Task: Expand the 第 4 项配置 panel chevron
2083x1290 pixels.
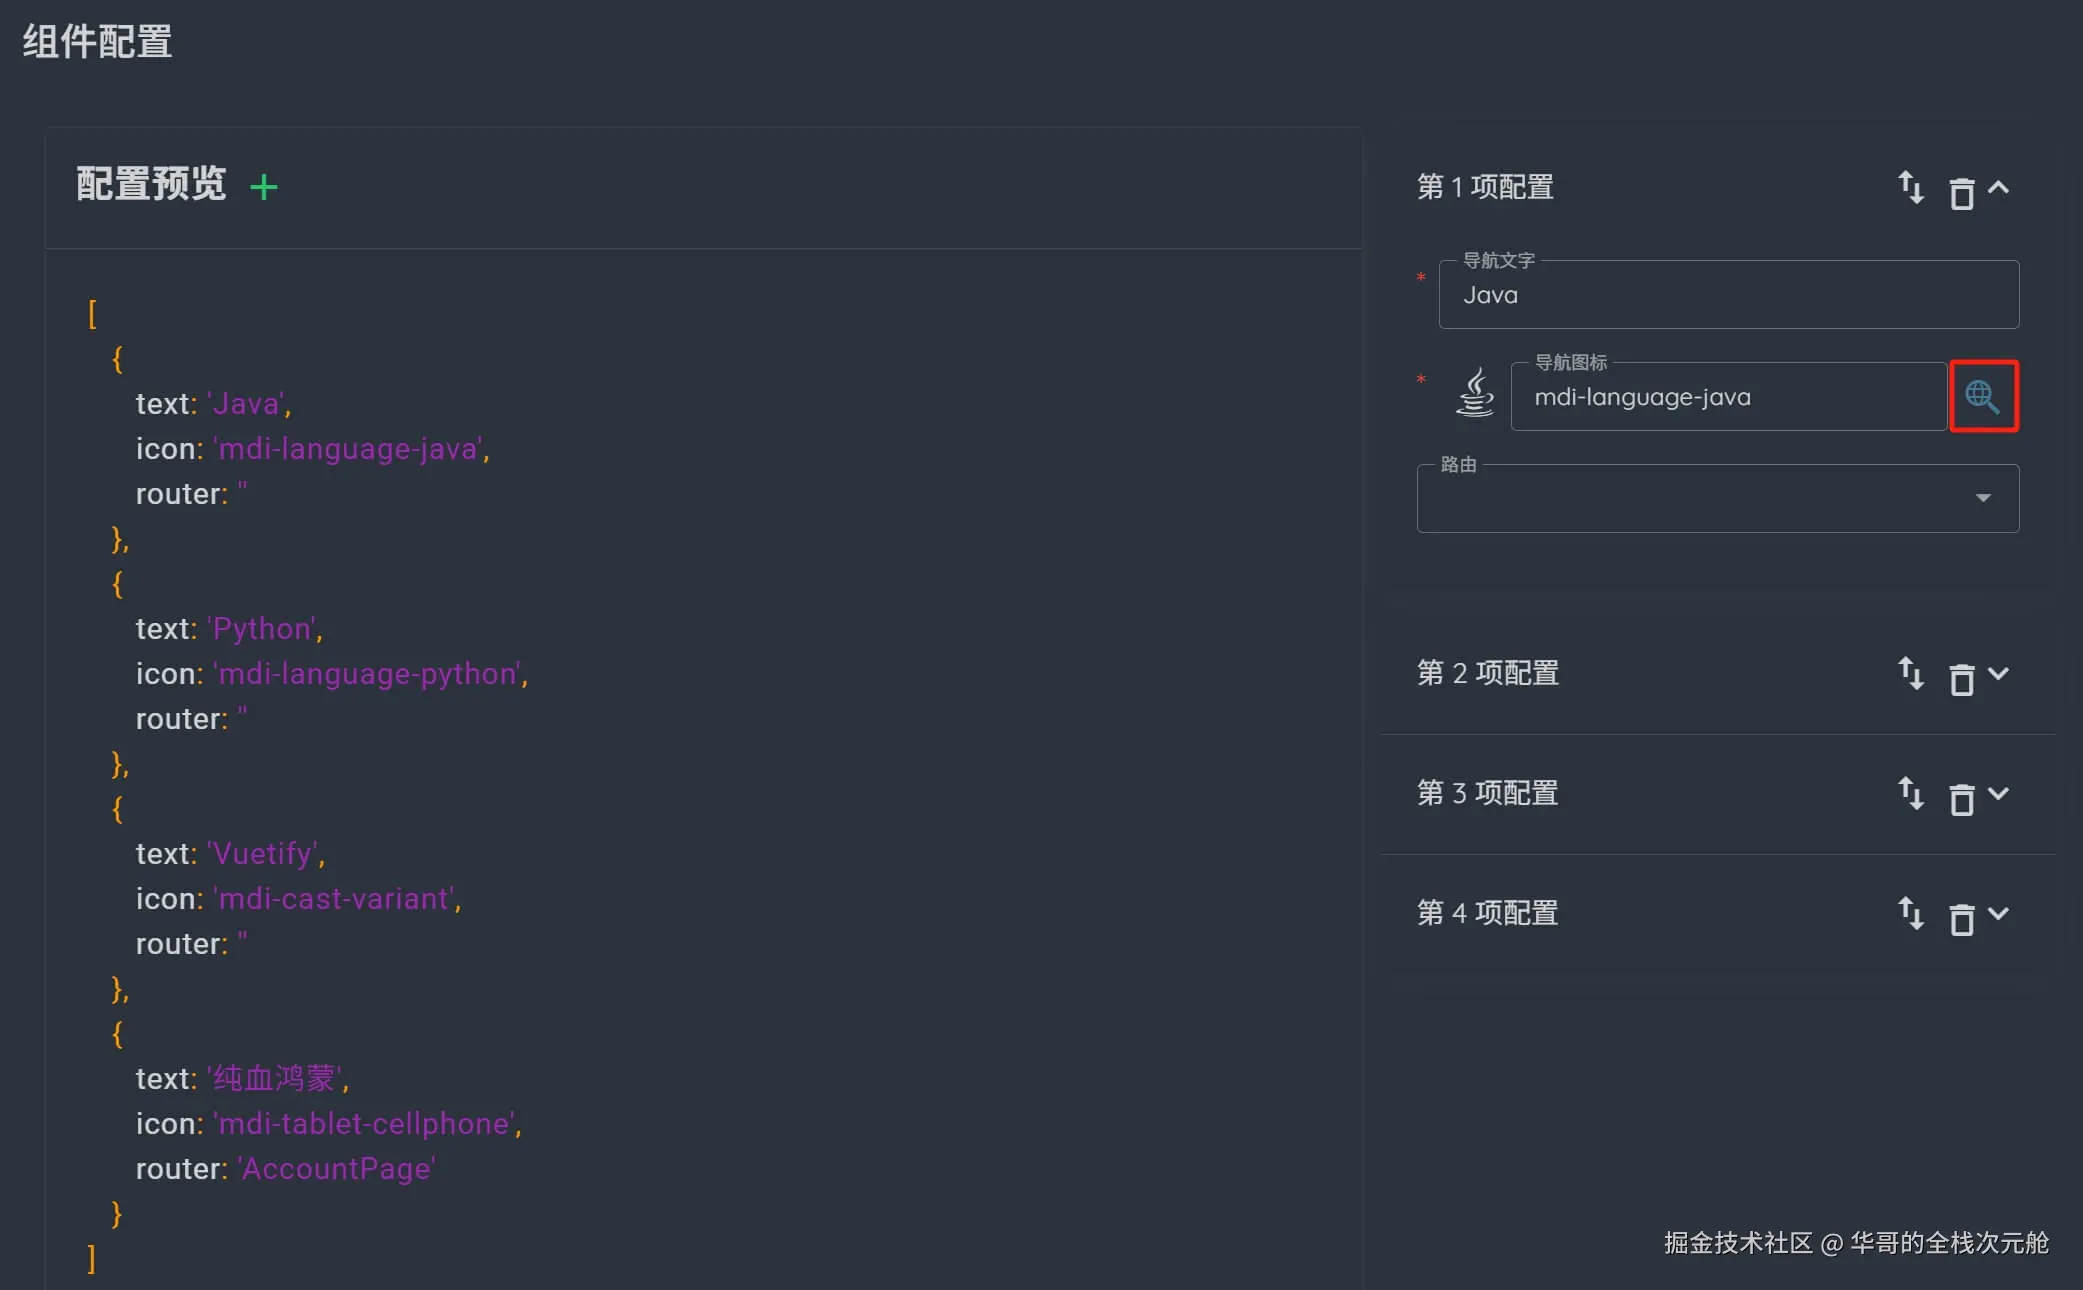Action: (1998, 913)
